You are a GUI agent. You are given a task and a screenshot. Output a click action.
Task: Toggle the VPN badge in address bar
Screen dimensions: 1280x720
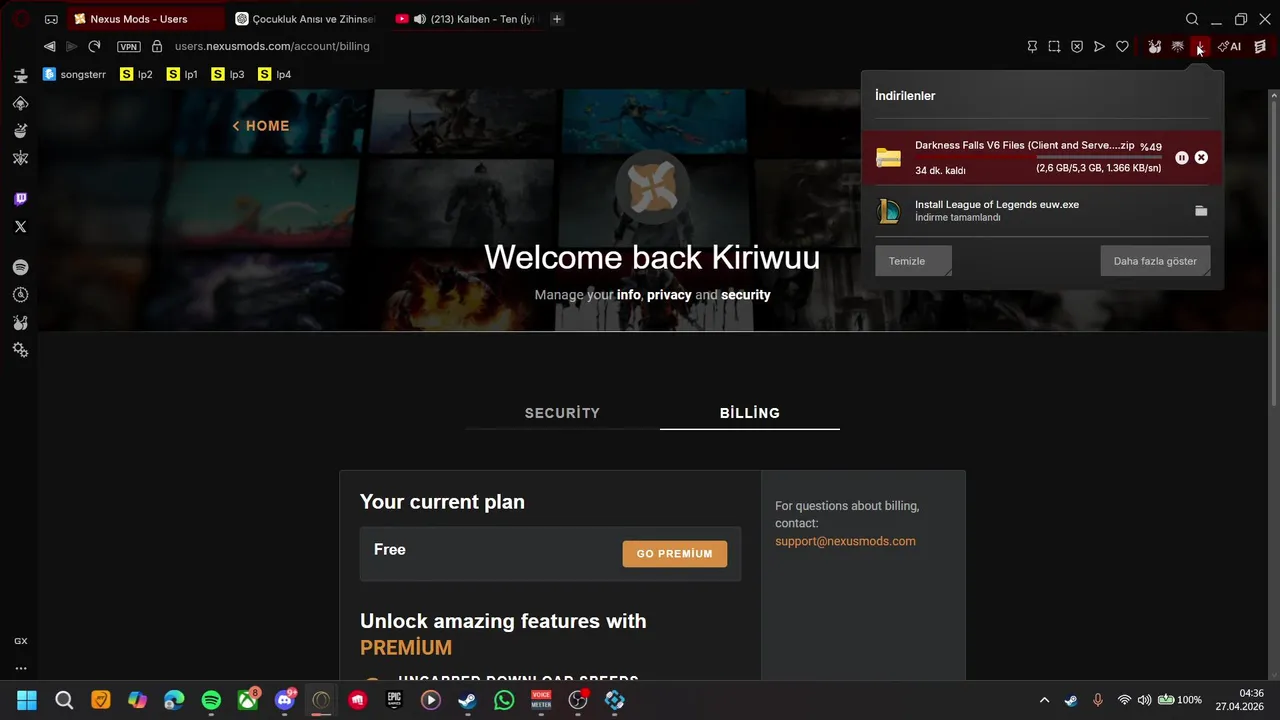[x=128, y=46]
